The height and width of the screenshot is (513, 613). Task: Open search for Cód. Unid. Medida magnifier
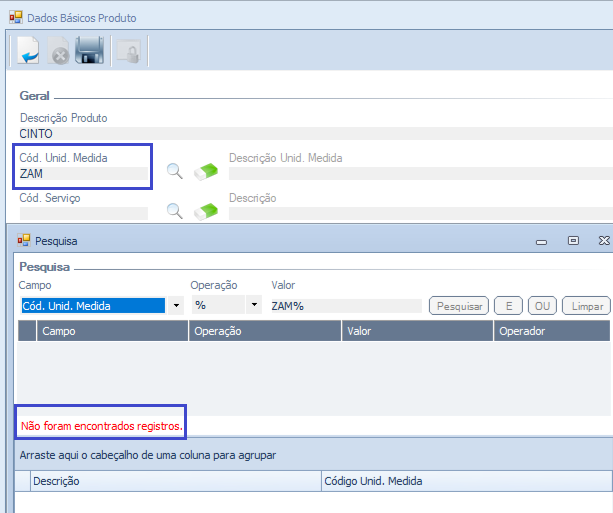[174, 171]
